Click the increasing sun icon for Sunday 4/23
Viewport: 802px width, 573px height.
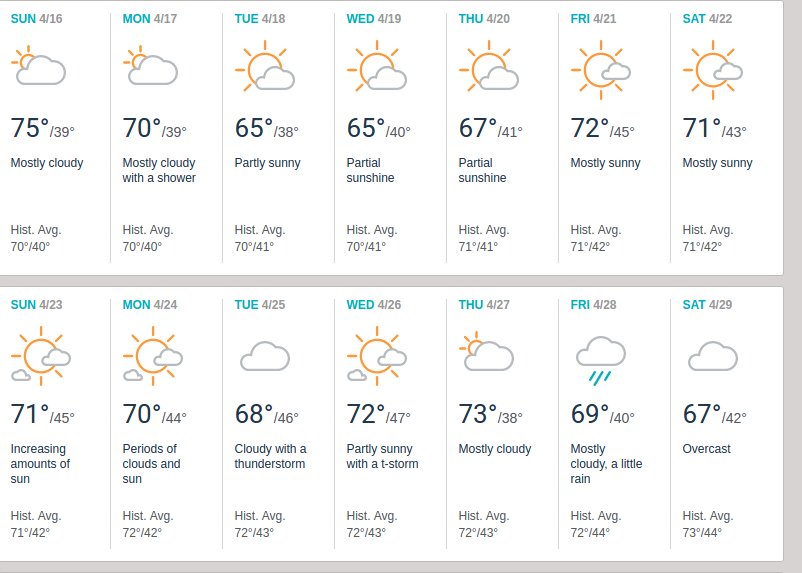tap(39, 355)
